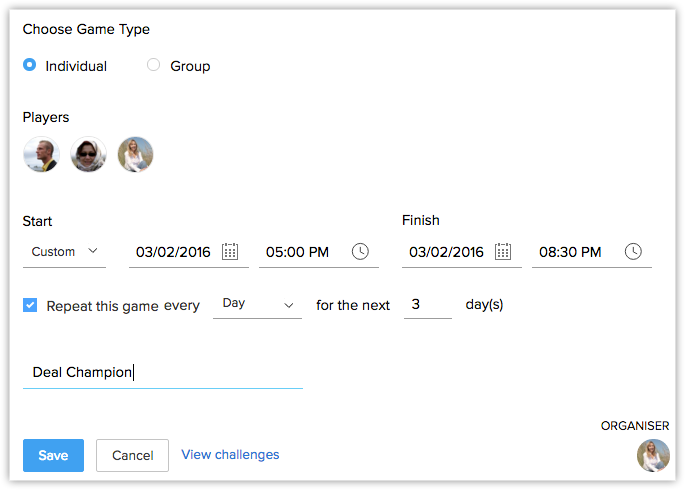Open the start date calendar picker
Image resolution: width=685 pixels, height=490 pixels.
(230, 252)
